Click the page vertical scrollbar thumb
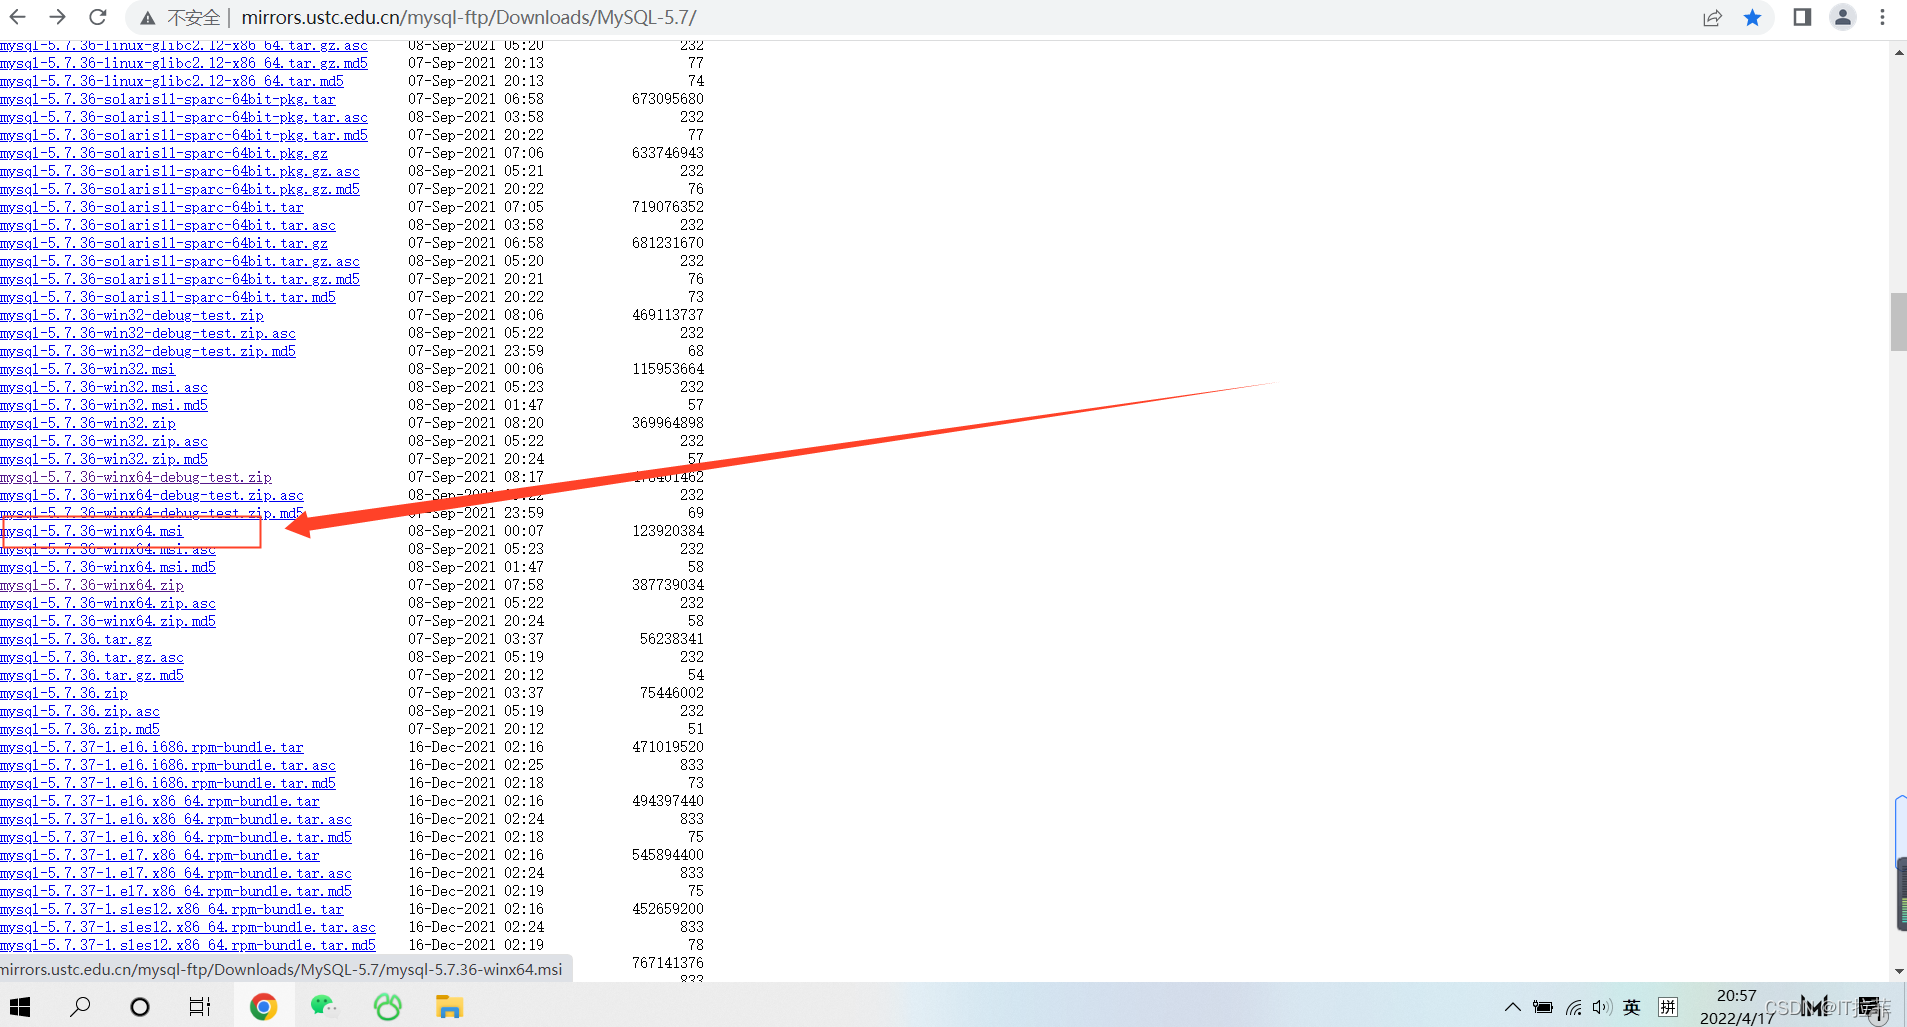The height and width of the screenshot is (1027, 1907). 1898,322
